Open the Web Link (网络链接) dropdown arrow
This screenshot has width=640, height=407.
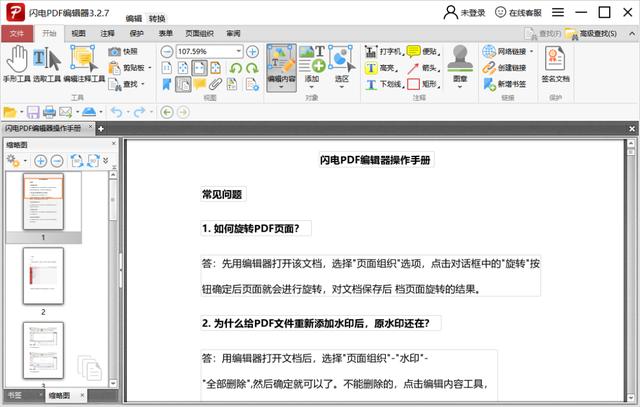pos(531,51)
